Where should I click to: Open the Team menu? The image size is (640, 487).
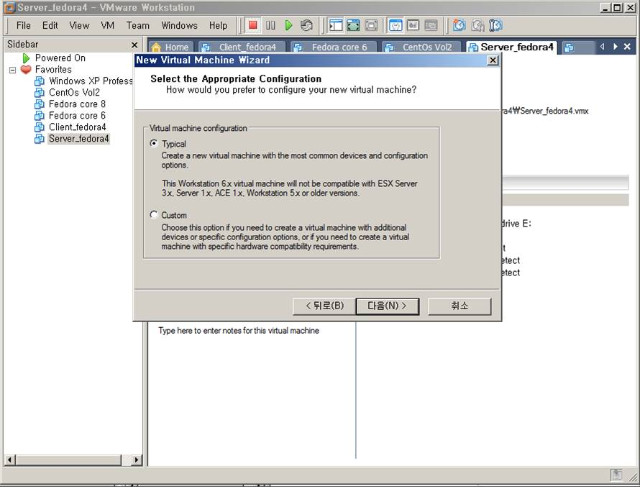point(138,25)
